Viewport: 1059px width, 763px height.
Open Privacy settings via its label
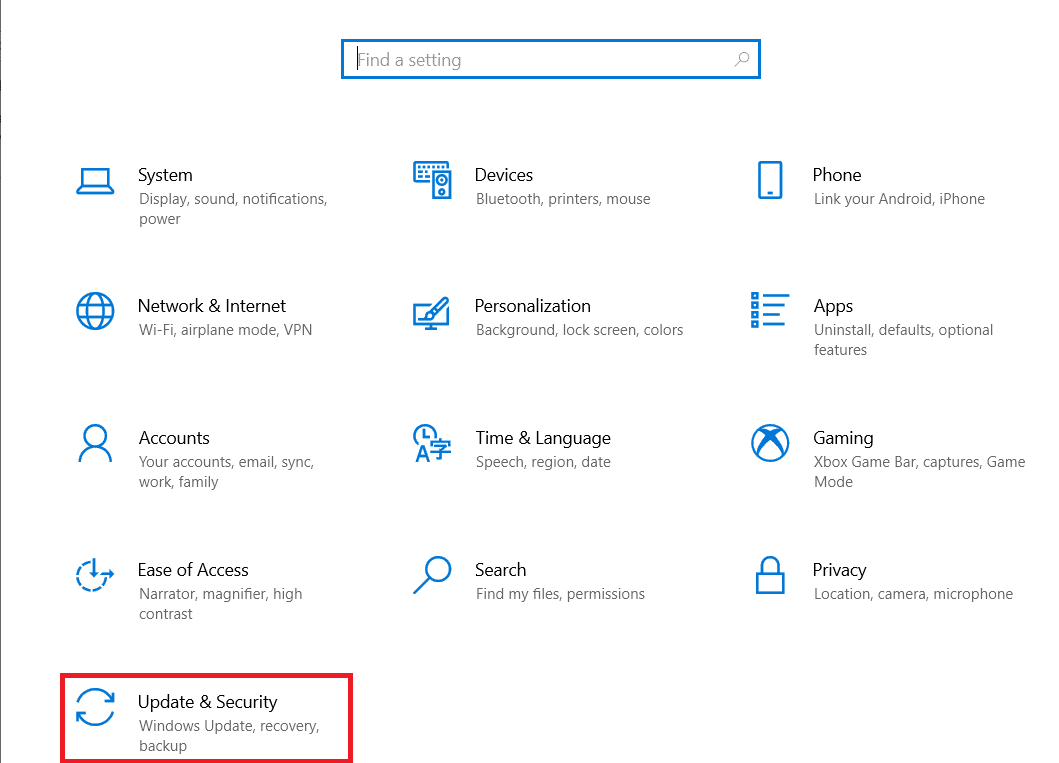(x=839, y=570)
